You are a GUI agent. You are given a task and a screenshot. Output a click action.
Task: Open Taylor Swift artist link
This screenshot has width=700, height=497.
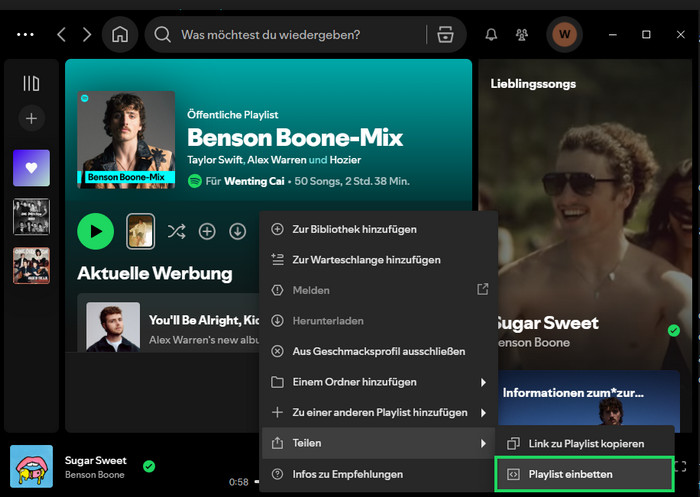tap(215, 160)
